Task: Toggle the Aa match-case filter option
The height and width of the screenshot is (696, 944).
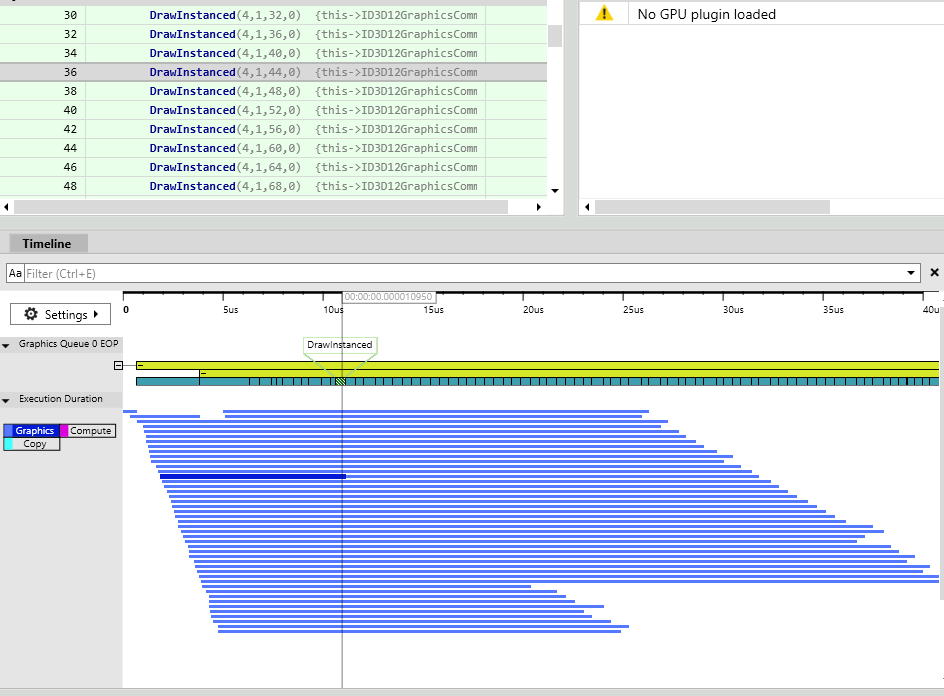Action: [15, 273]
